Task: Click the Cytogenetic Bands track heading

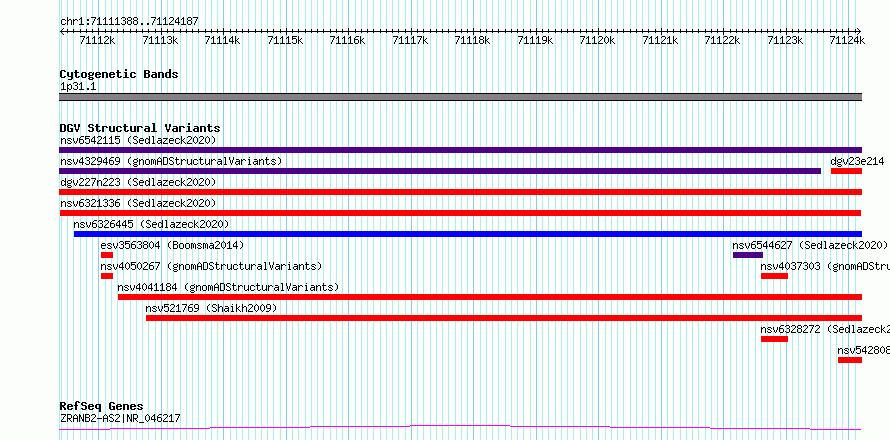Action: (119, 74)
